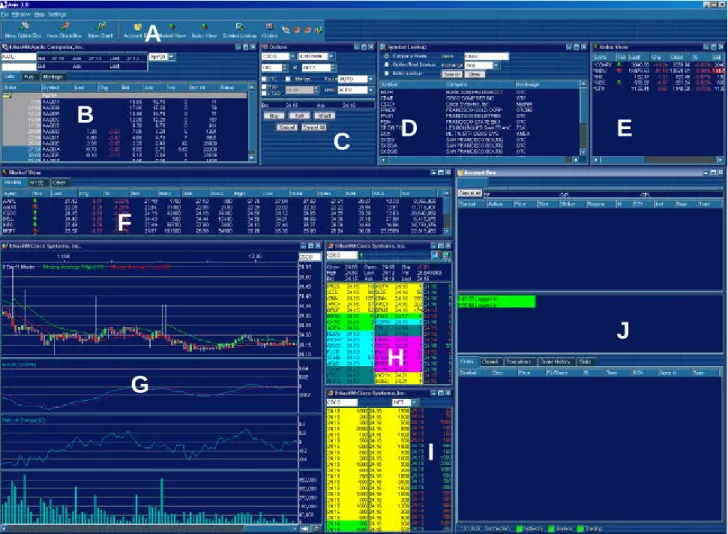The width and height of the screenshot is (728, 534).
Task: Click the Clear button in Symbol Lookup
Action: (474, 74)
